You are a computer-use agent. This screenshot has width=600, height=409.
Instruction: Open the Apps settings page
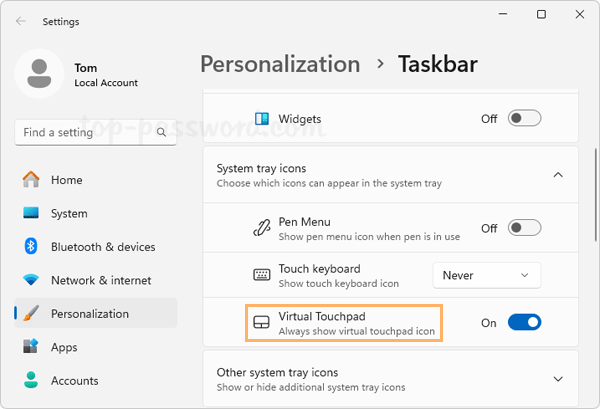click(64, 347)
